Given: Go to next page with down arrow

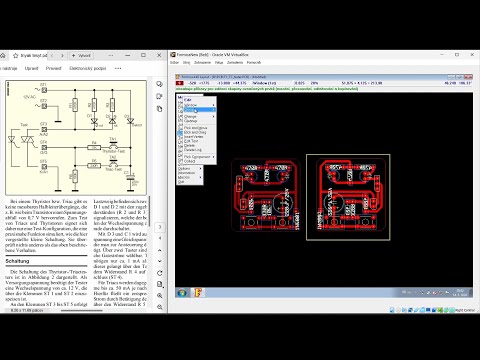Looking at the screenshot, I should 160,261.
